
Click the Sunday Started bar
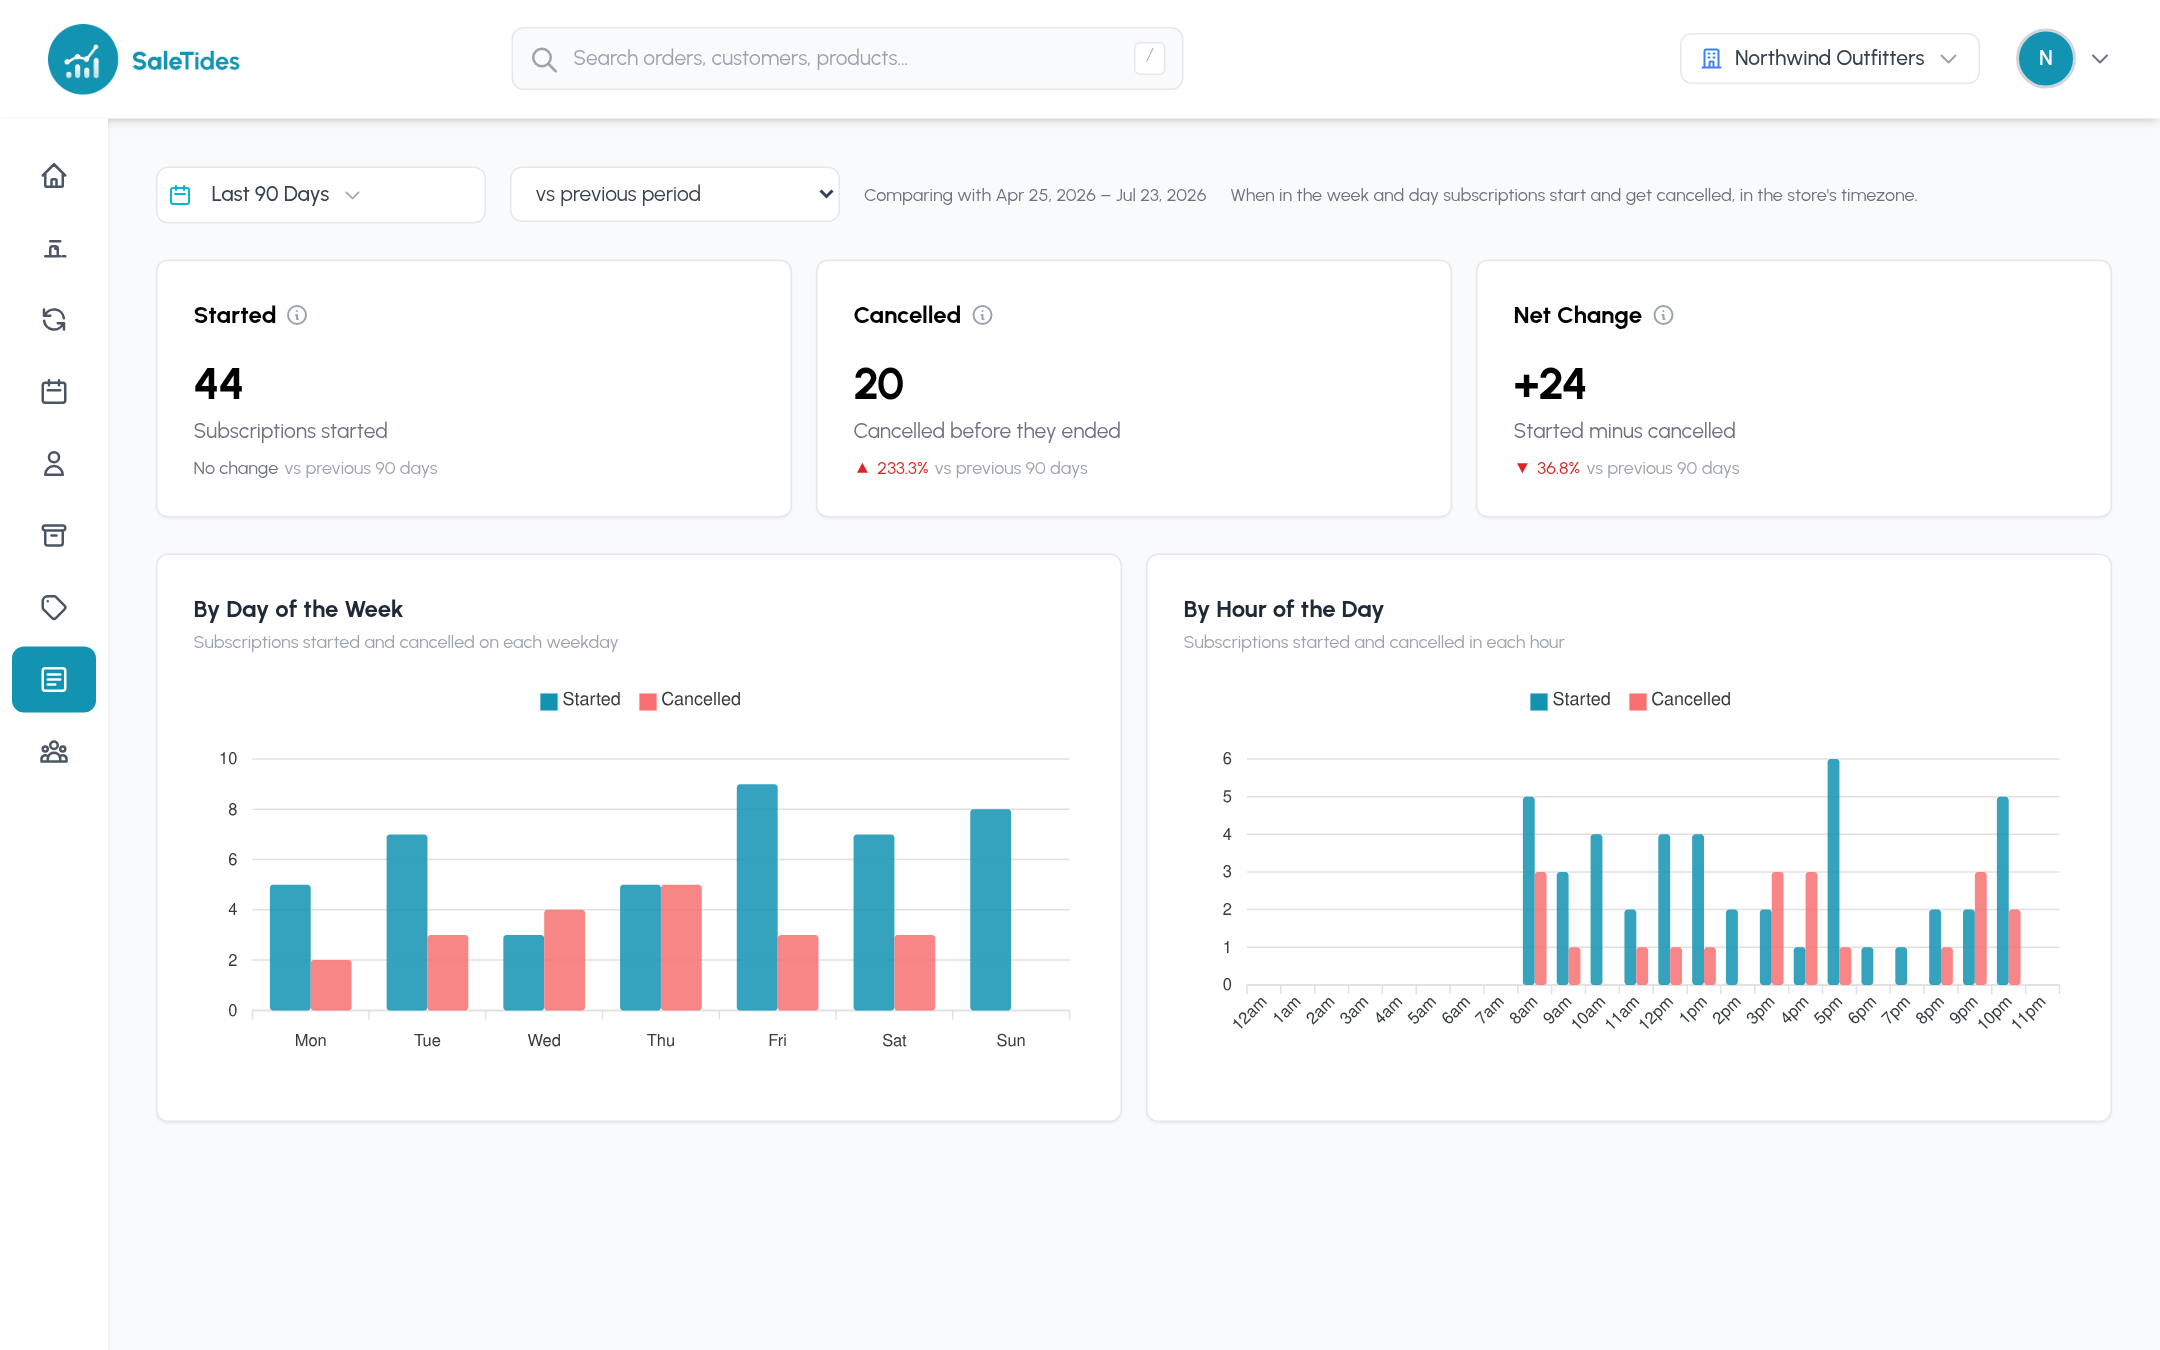990,910
